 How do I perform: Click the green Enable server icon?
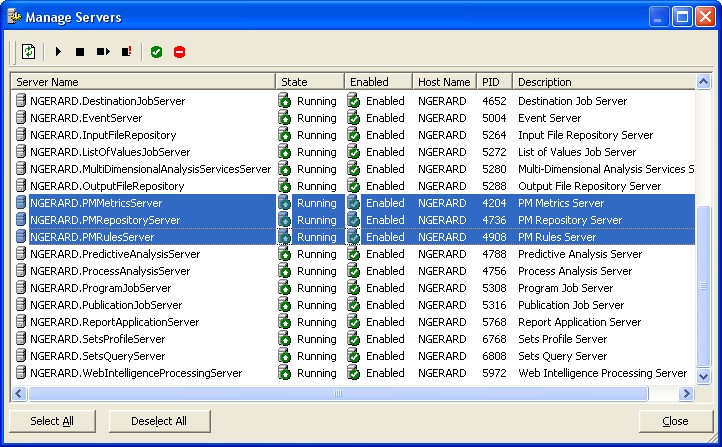[x=156, y=51]
